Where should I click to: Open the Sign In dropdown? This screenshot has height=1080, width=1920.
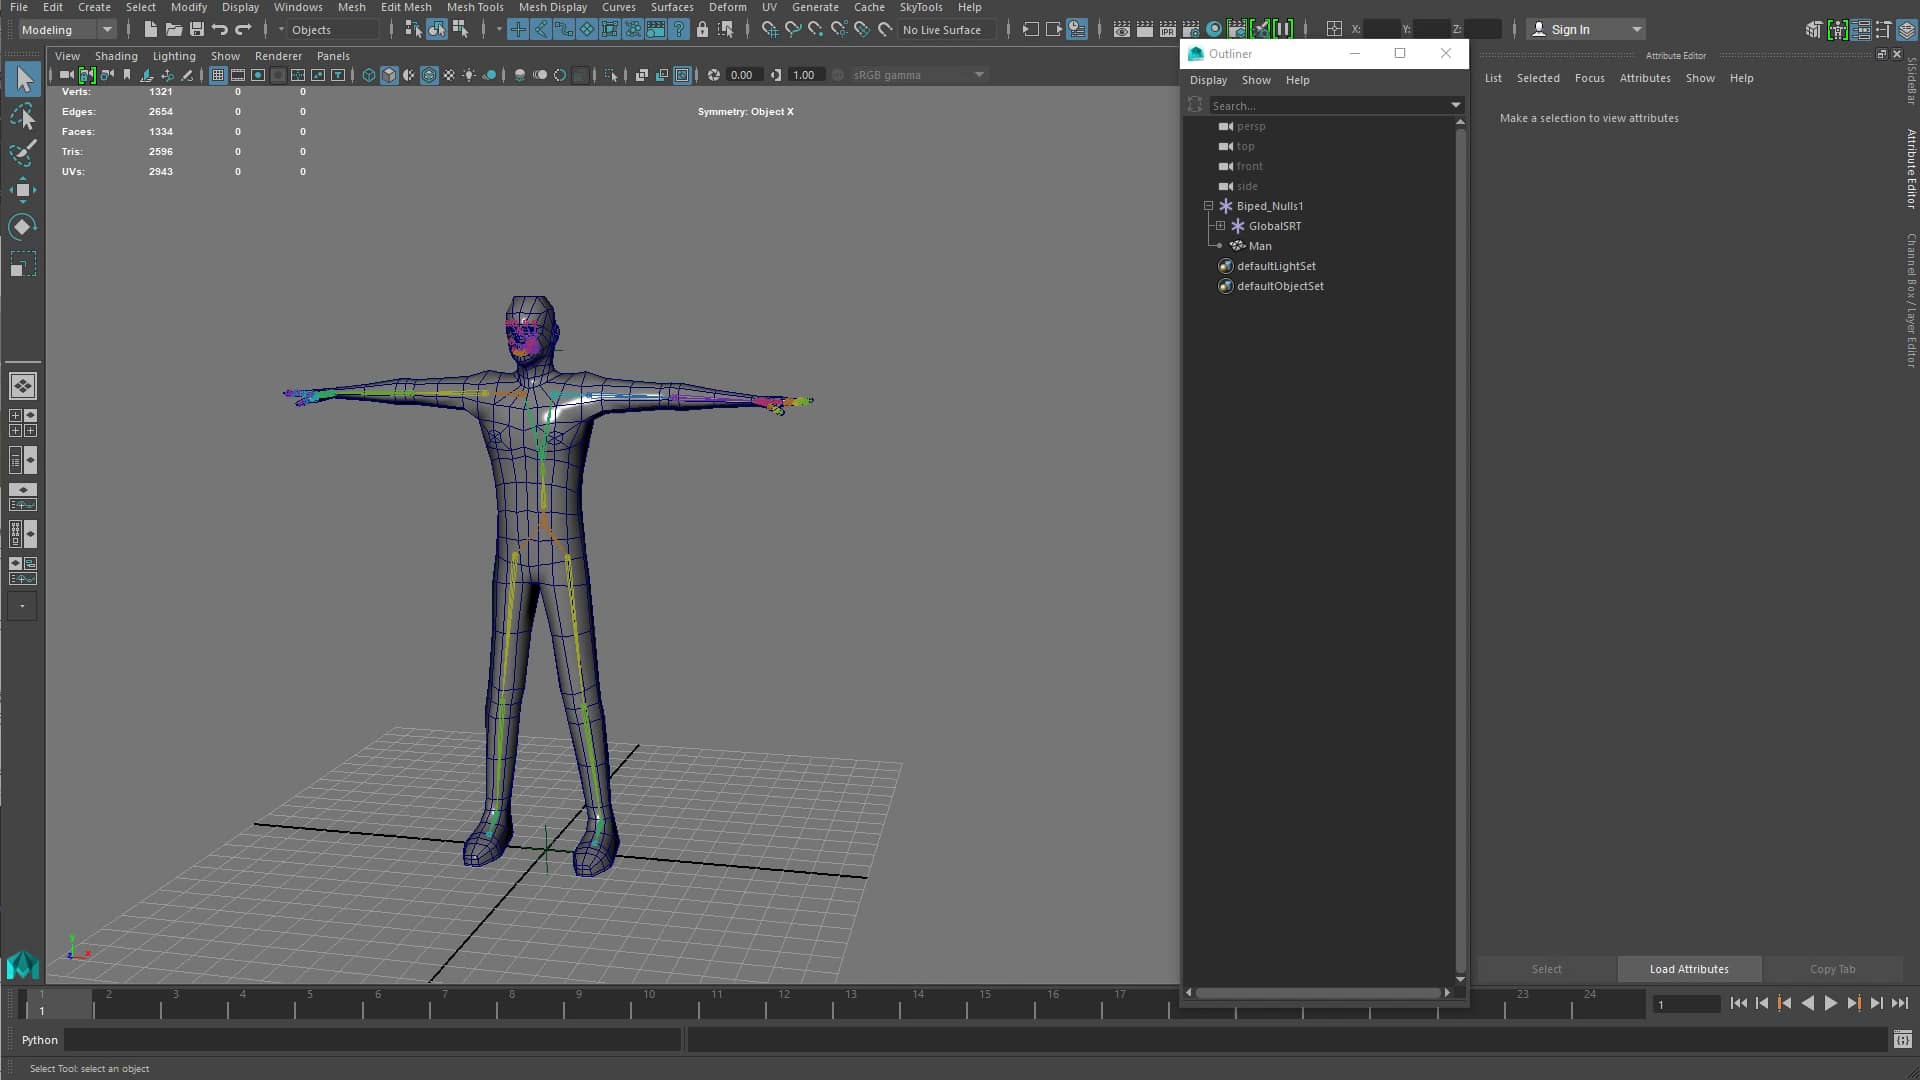[x=1586, y=29]
